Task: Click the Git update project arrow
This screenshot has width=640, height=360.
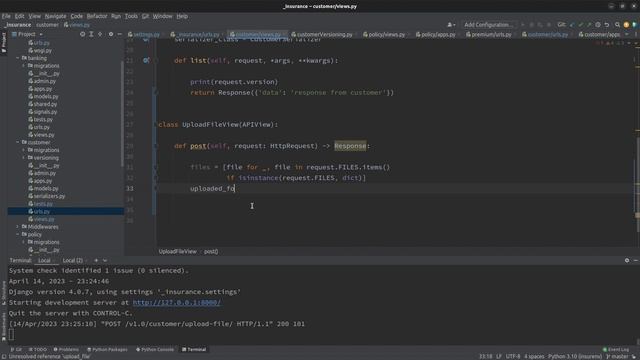Action: 572,25
